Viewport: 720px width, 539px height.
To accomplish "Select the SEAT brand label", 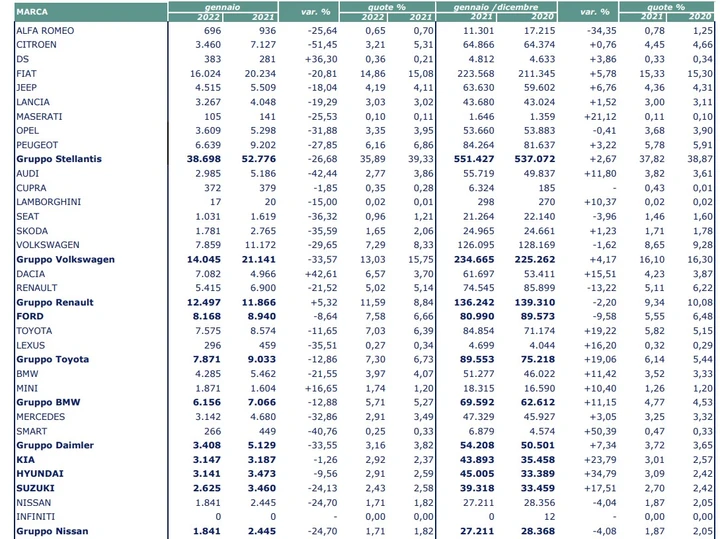I will coord(28,217).
